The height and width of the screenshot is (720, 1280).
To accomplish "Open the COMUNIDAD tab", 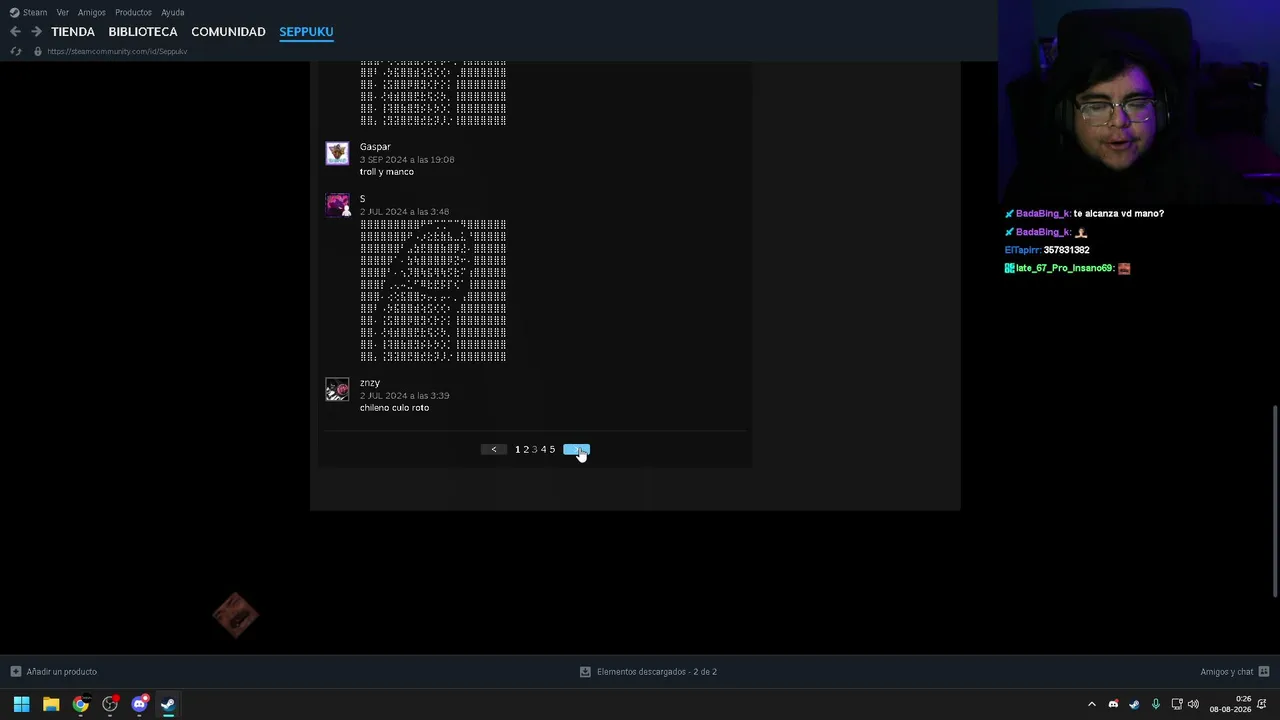I will (228, 32).
